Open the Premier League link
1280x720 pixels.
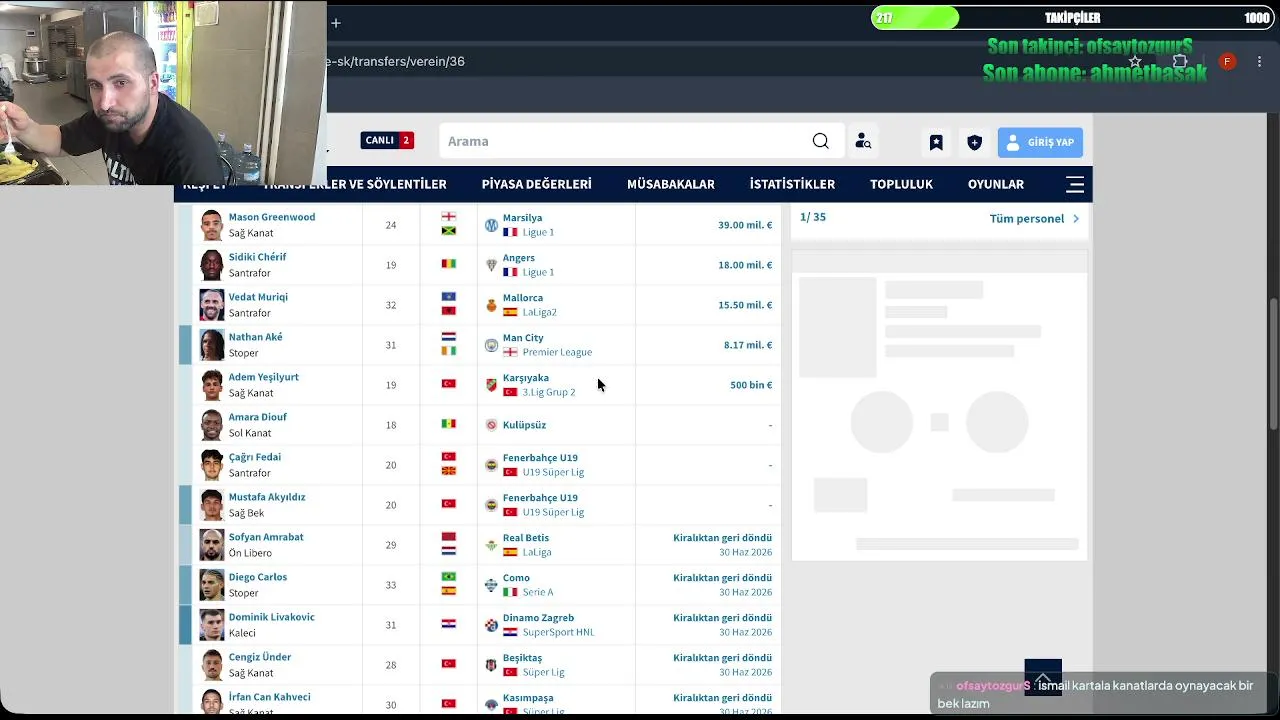click(557, 352)
